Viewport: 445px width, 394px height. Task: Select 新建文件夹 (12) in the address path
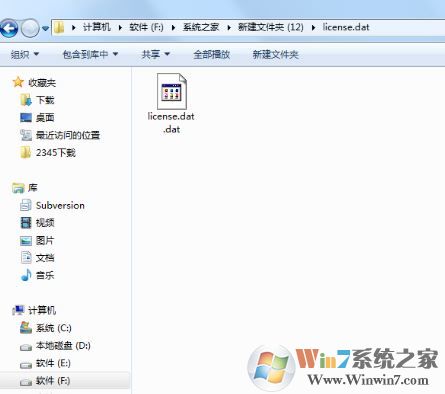coord(271,27)
